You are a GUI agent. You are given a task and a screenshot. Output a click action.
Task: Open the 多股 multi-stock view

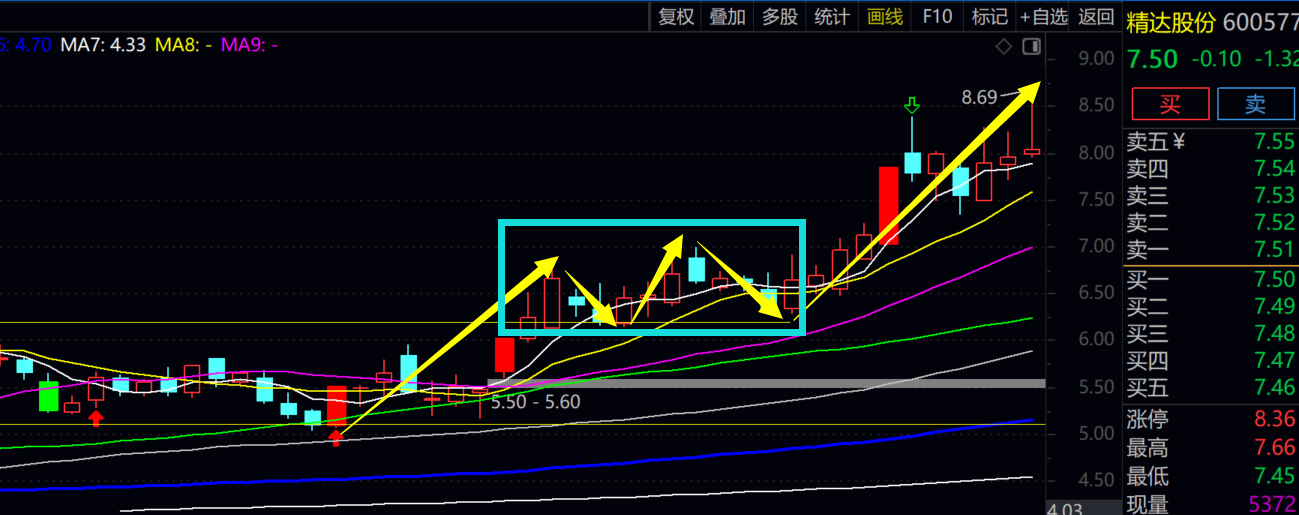click(x=780, y=16)
